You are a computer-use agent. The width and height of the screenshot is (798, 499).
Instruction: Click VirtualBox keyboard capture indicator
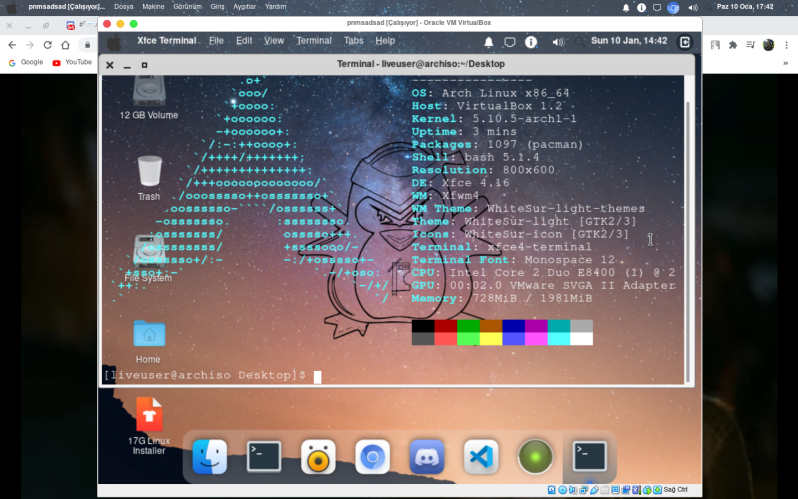point(658,490)
